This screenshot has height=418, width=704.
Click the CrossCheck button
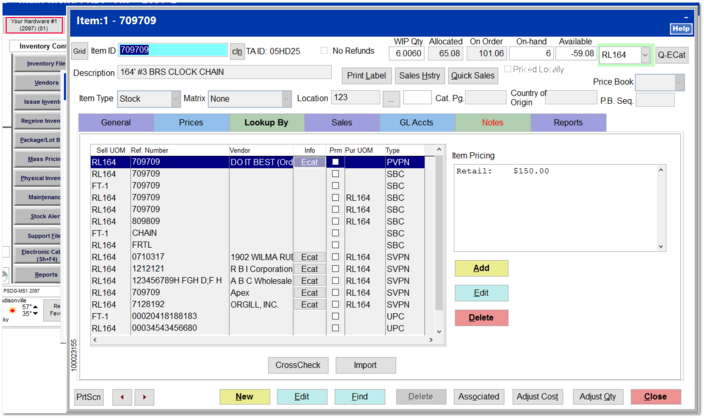(298, 365)
